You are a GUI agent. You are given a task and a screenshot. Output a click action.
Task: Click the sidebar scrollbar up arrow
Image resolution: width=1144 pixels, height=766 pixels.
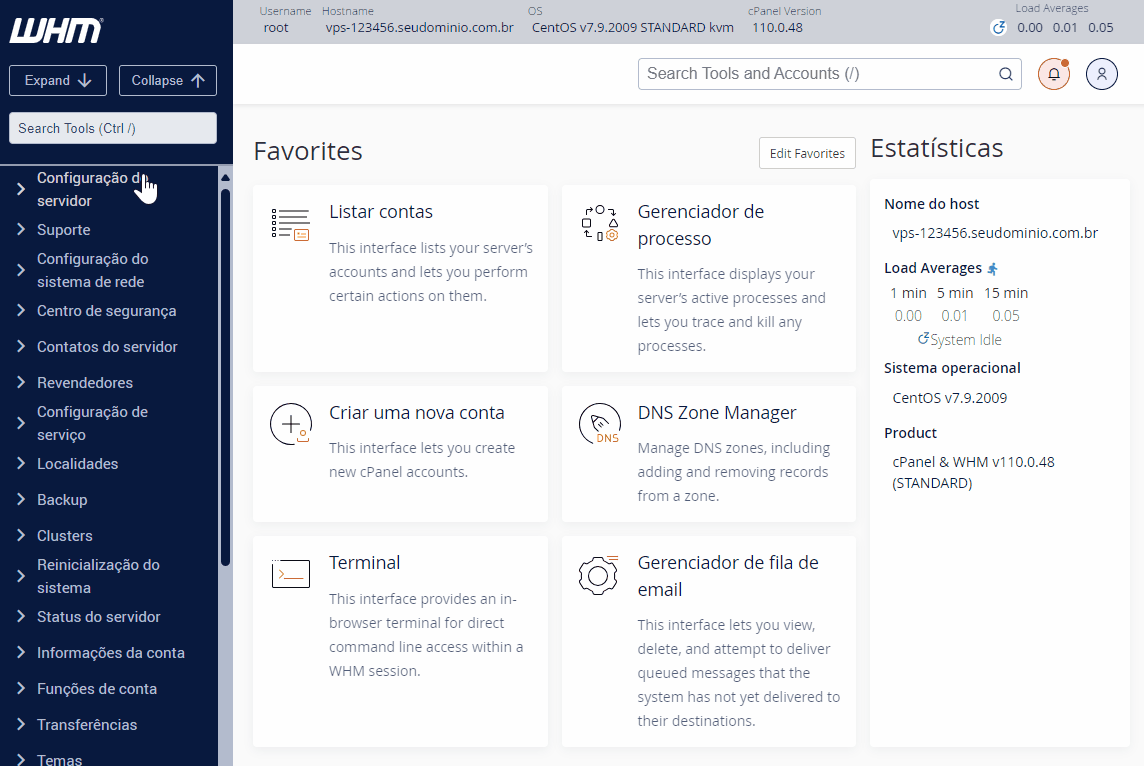pos(225,177)
